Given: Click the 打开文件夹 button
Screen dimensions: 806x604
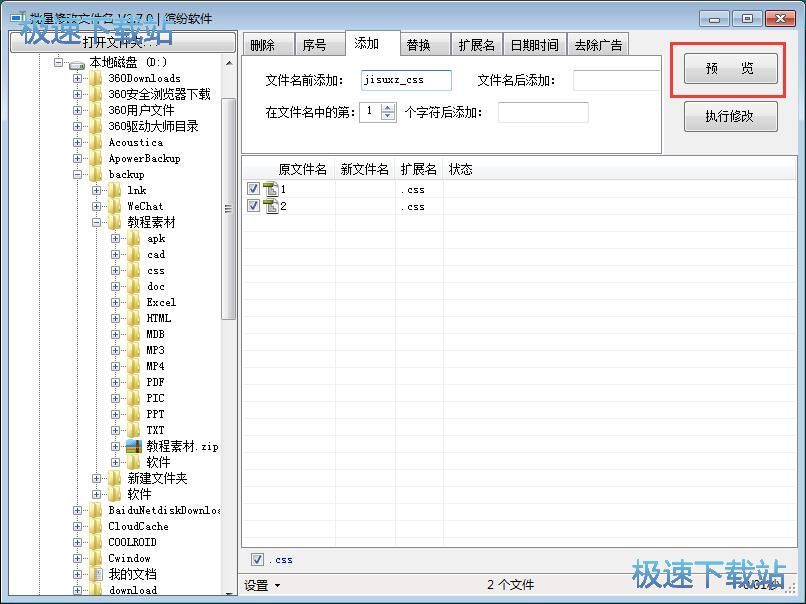Looking at the screenshot, I should coord(123,43).
